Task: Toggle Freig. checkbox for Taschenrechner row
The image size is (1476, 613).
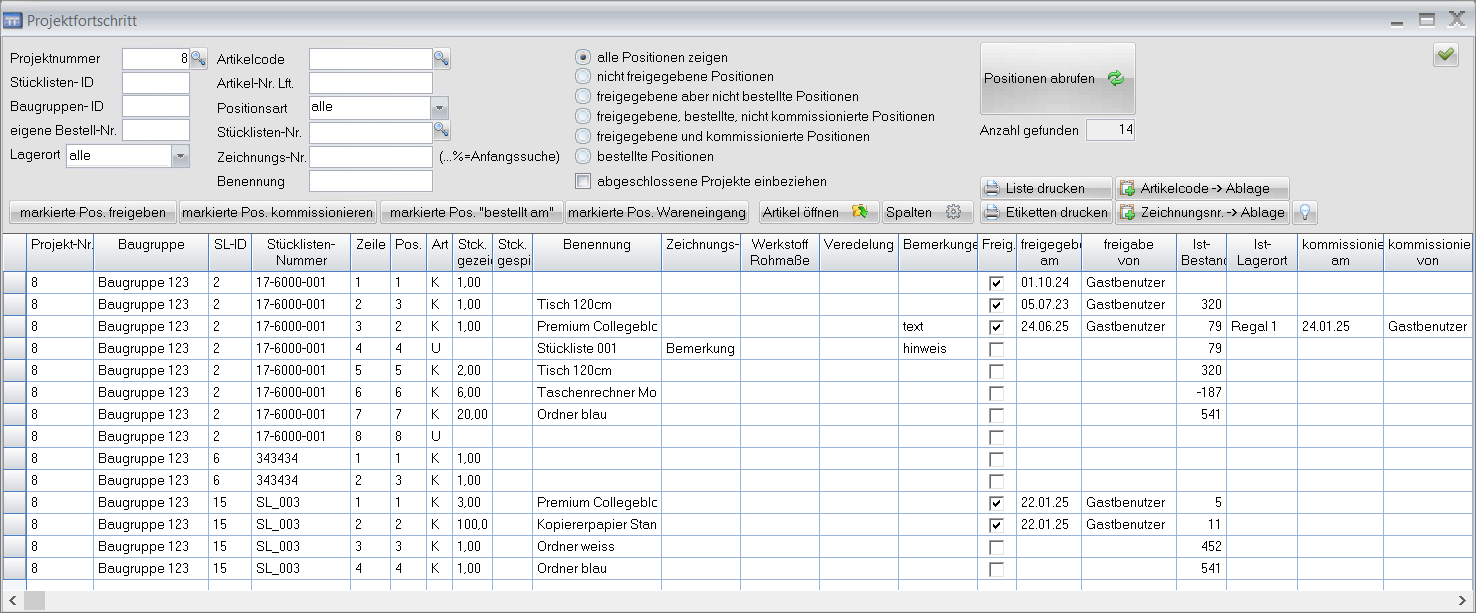Action: pyautogui.click(x=996, y=393)
